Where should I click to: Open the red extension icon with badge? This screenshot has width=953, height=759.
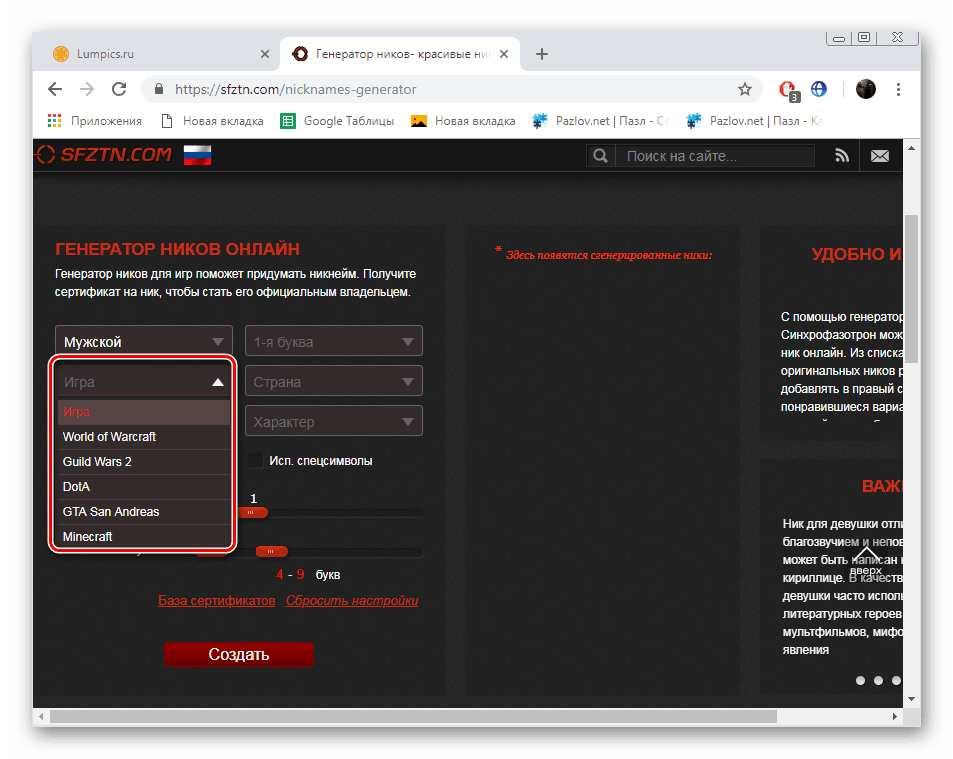(x=789, y=90)
